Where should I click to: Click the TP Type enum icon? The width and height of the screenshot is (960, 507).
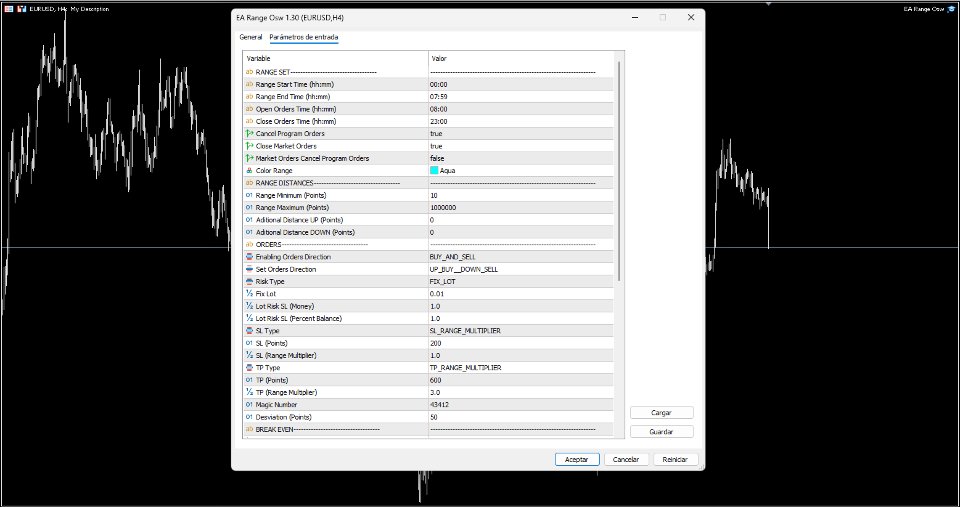point(249,367)
